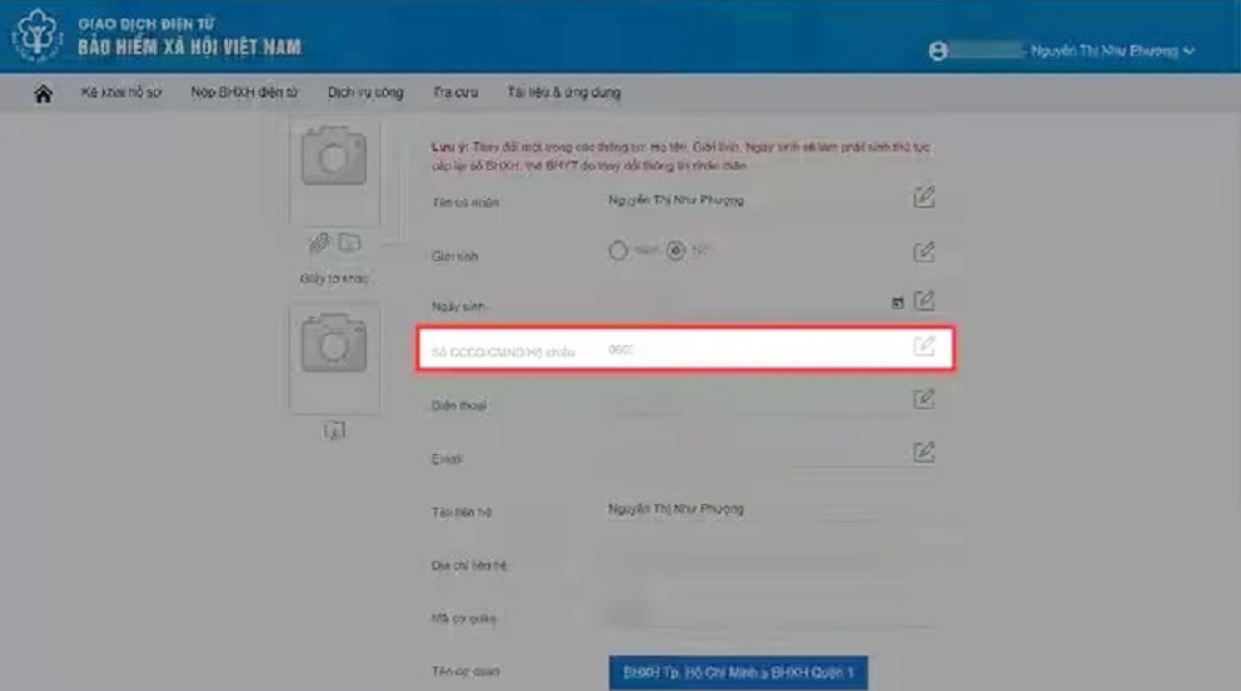Click the top camera photo placeholder
This screenshot has width=1241, height=691.
[x=334, y=158]
